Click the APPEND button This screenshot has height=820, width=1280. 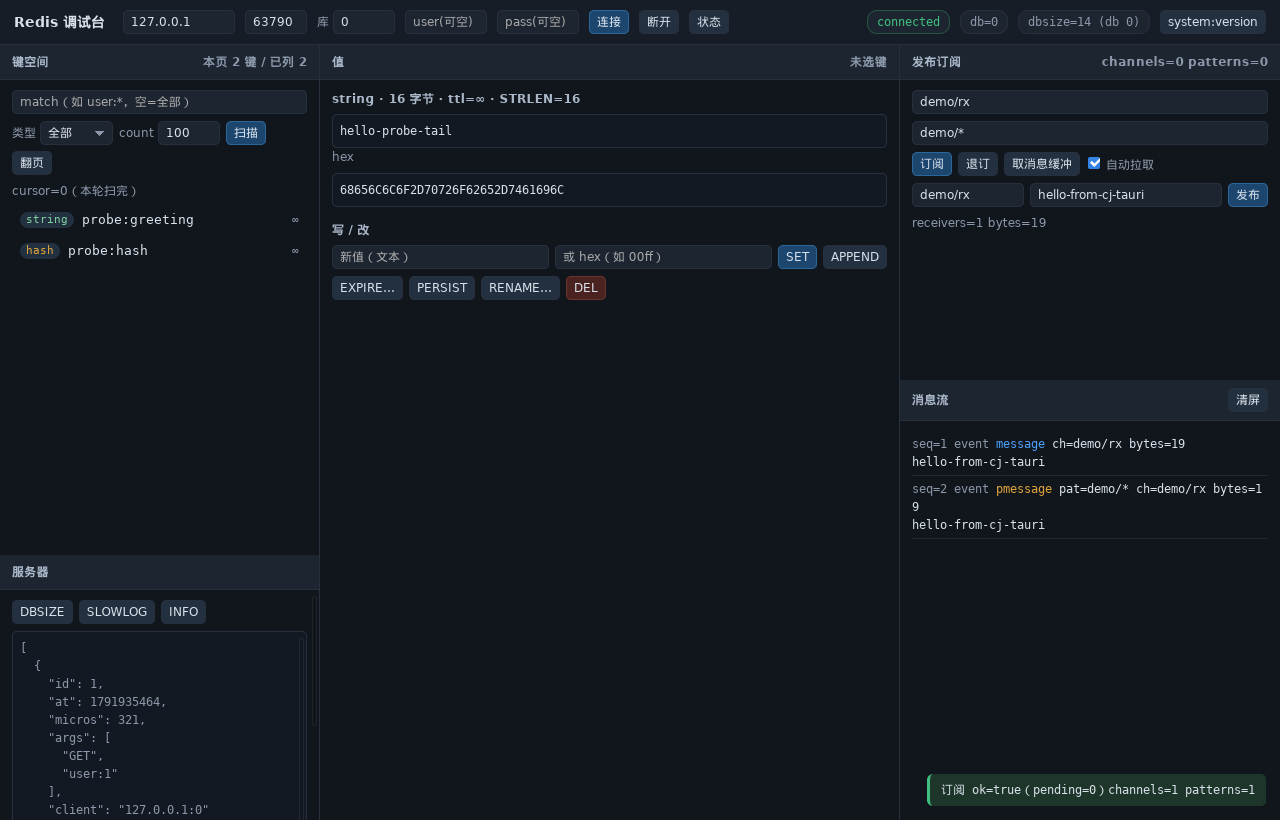tap(855, 257)
